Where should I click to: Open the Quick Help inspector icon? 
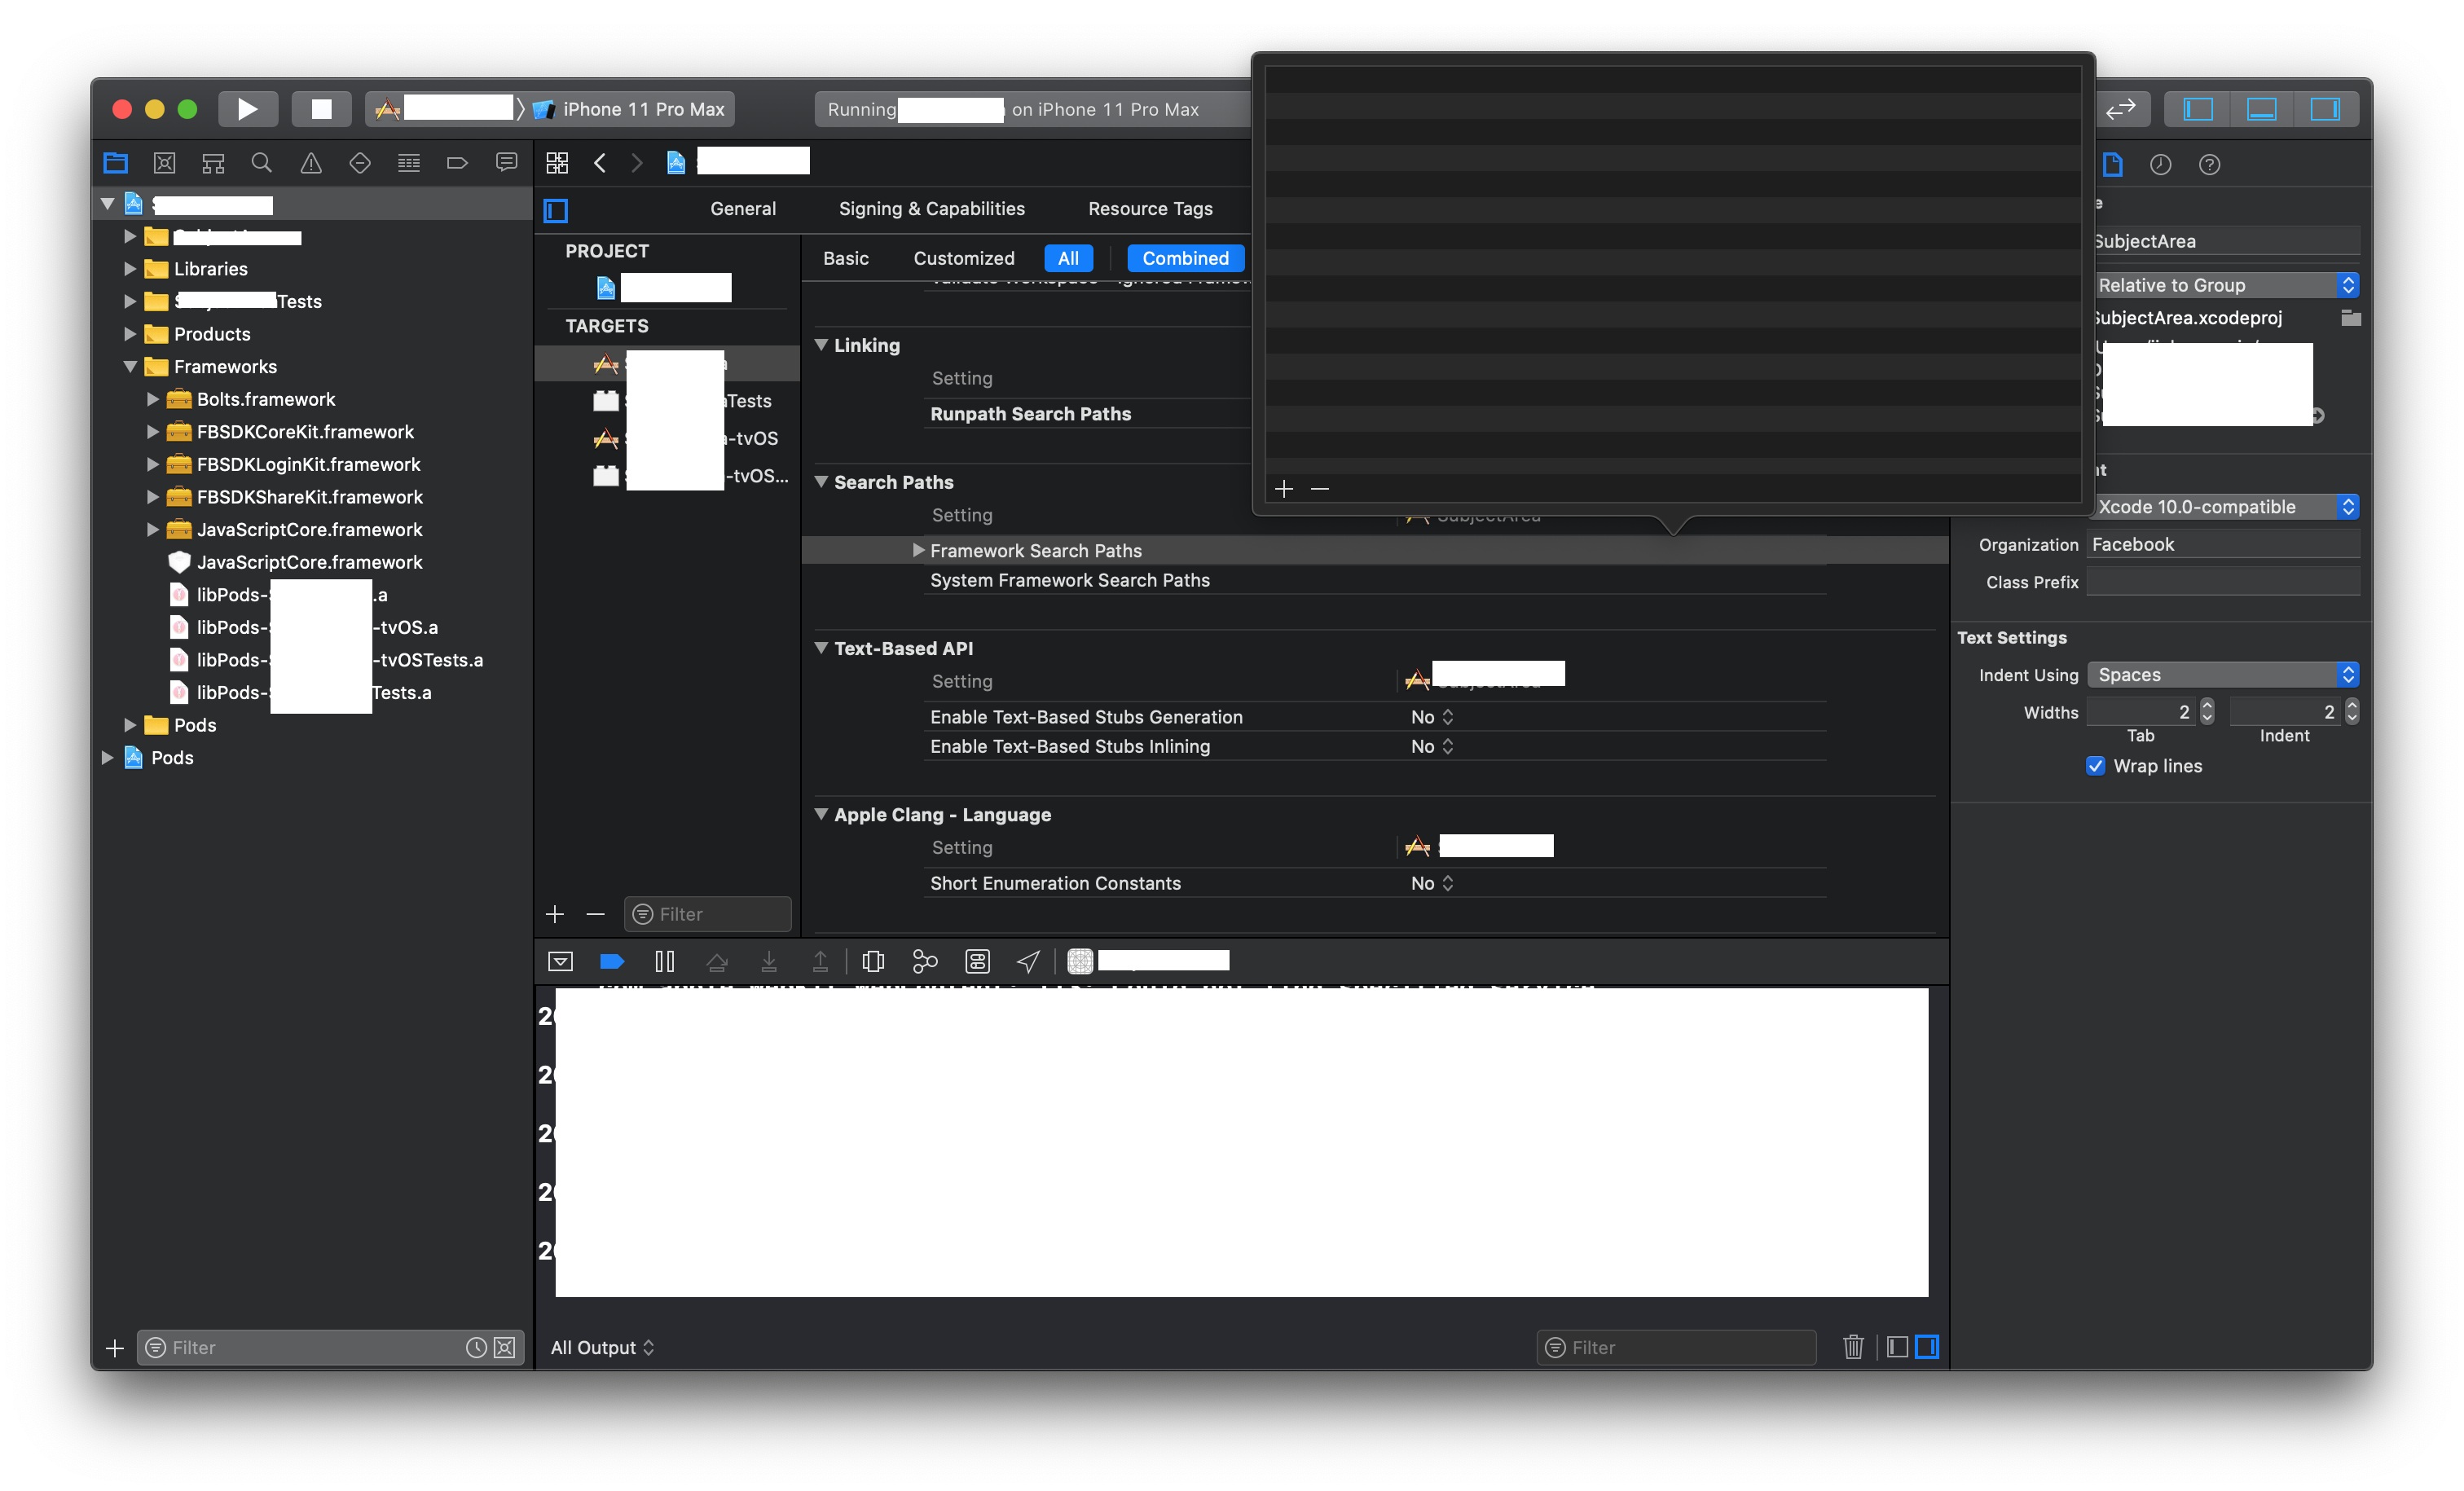[x=2209, y=164]
